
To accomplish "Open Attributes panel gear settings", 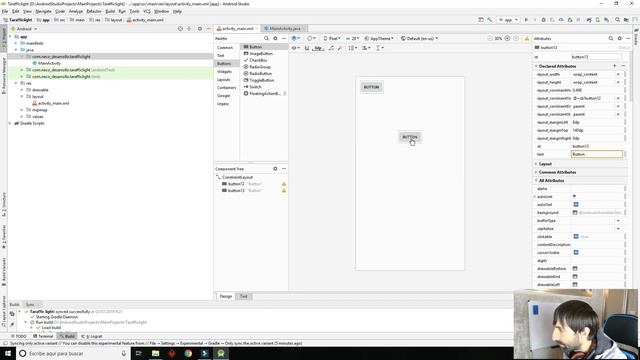I will pyautogui.click(x=620, y=38).
